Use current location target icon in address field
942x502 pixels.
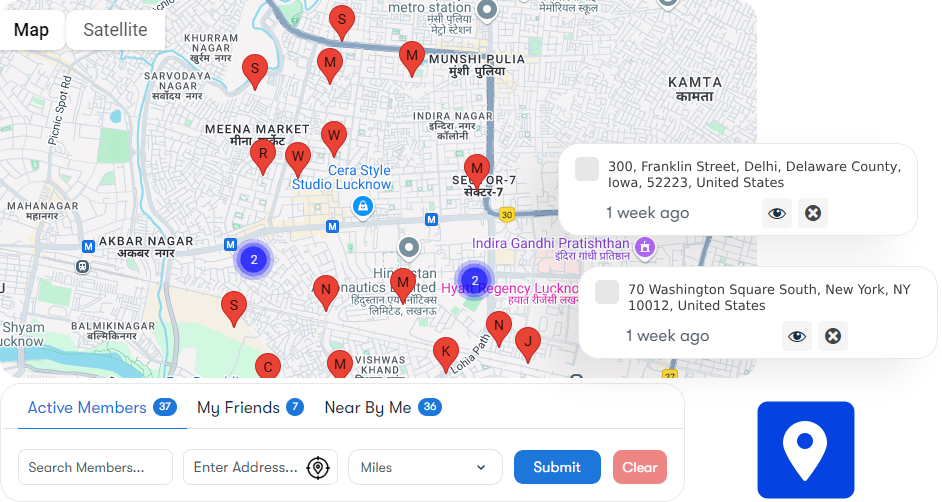click(318, 467)
